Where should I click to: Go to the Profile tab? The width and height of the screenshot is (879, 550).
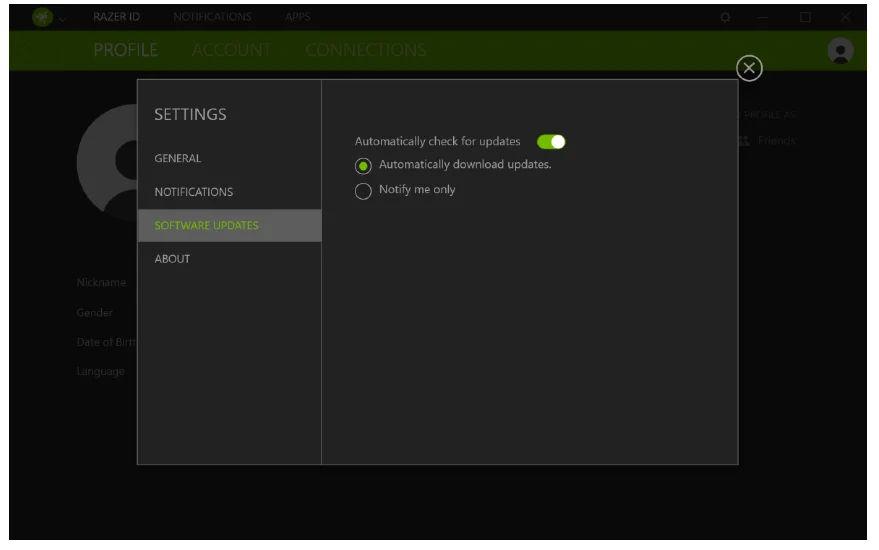[x=126, y=50]
